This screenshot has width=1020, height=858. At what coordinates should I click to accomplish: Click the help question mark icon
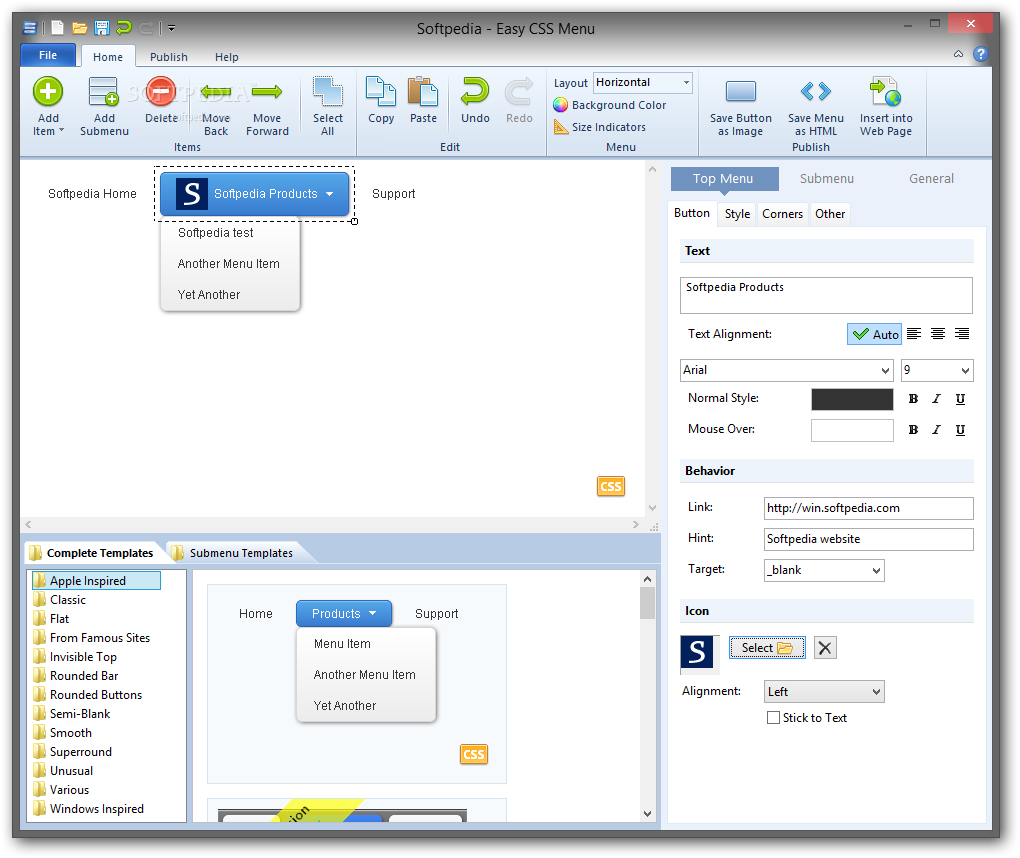980,54
